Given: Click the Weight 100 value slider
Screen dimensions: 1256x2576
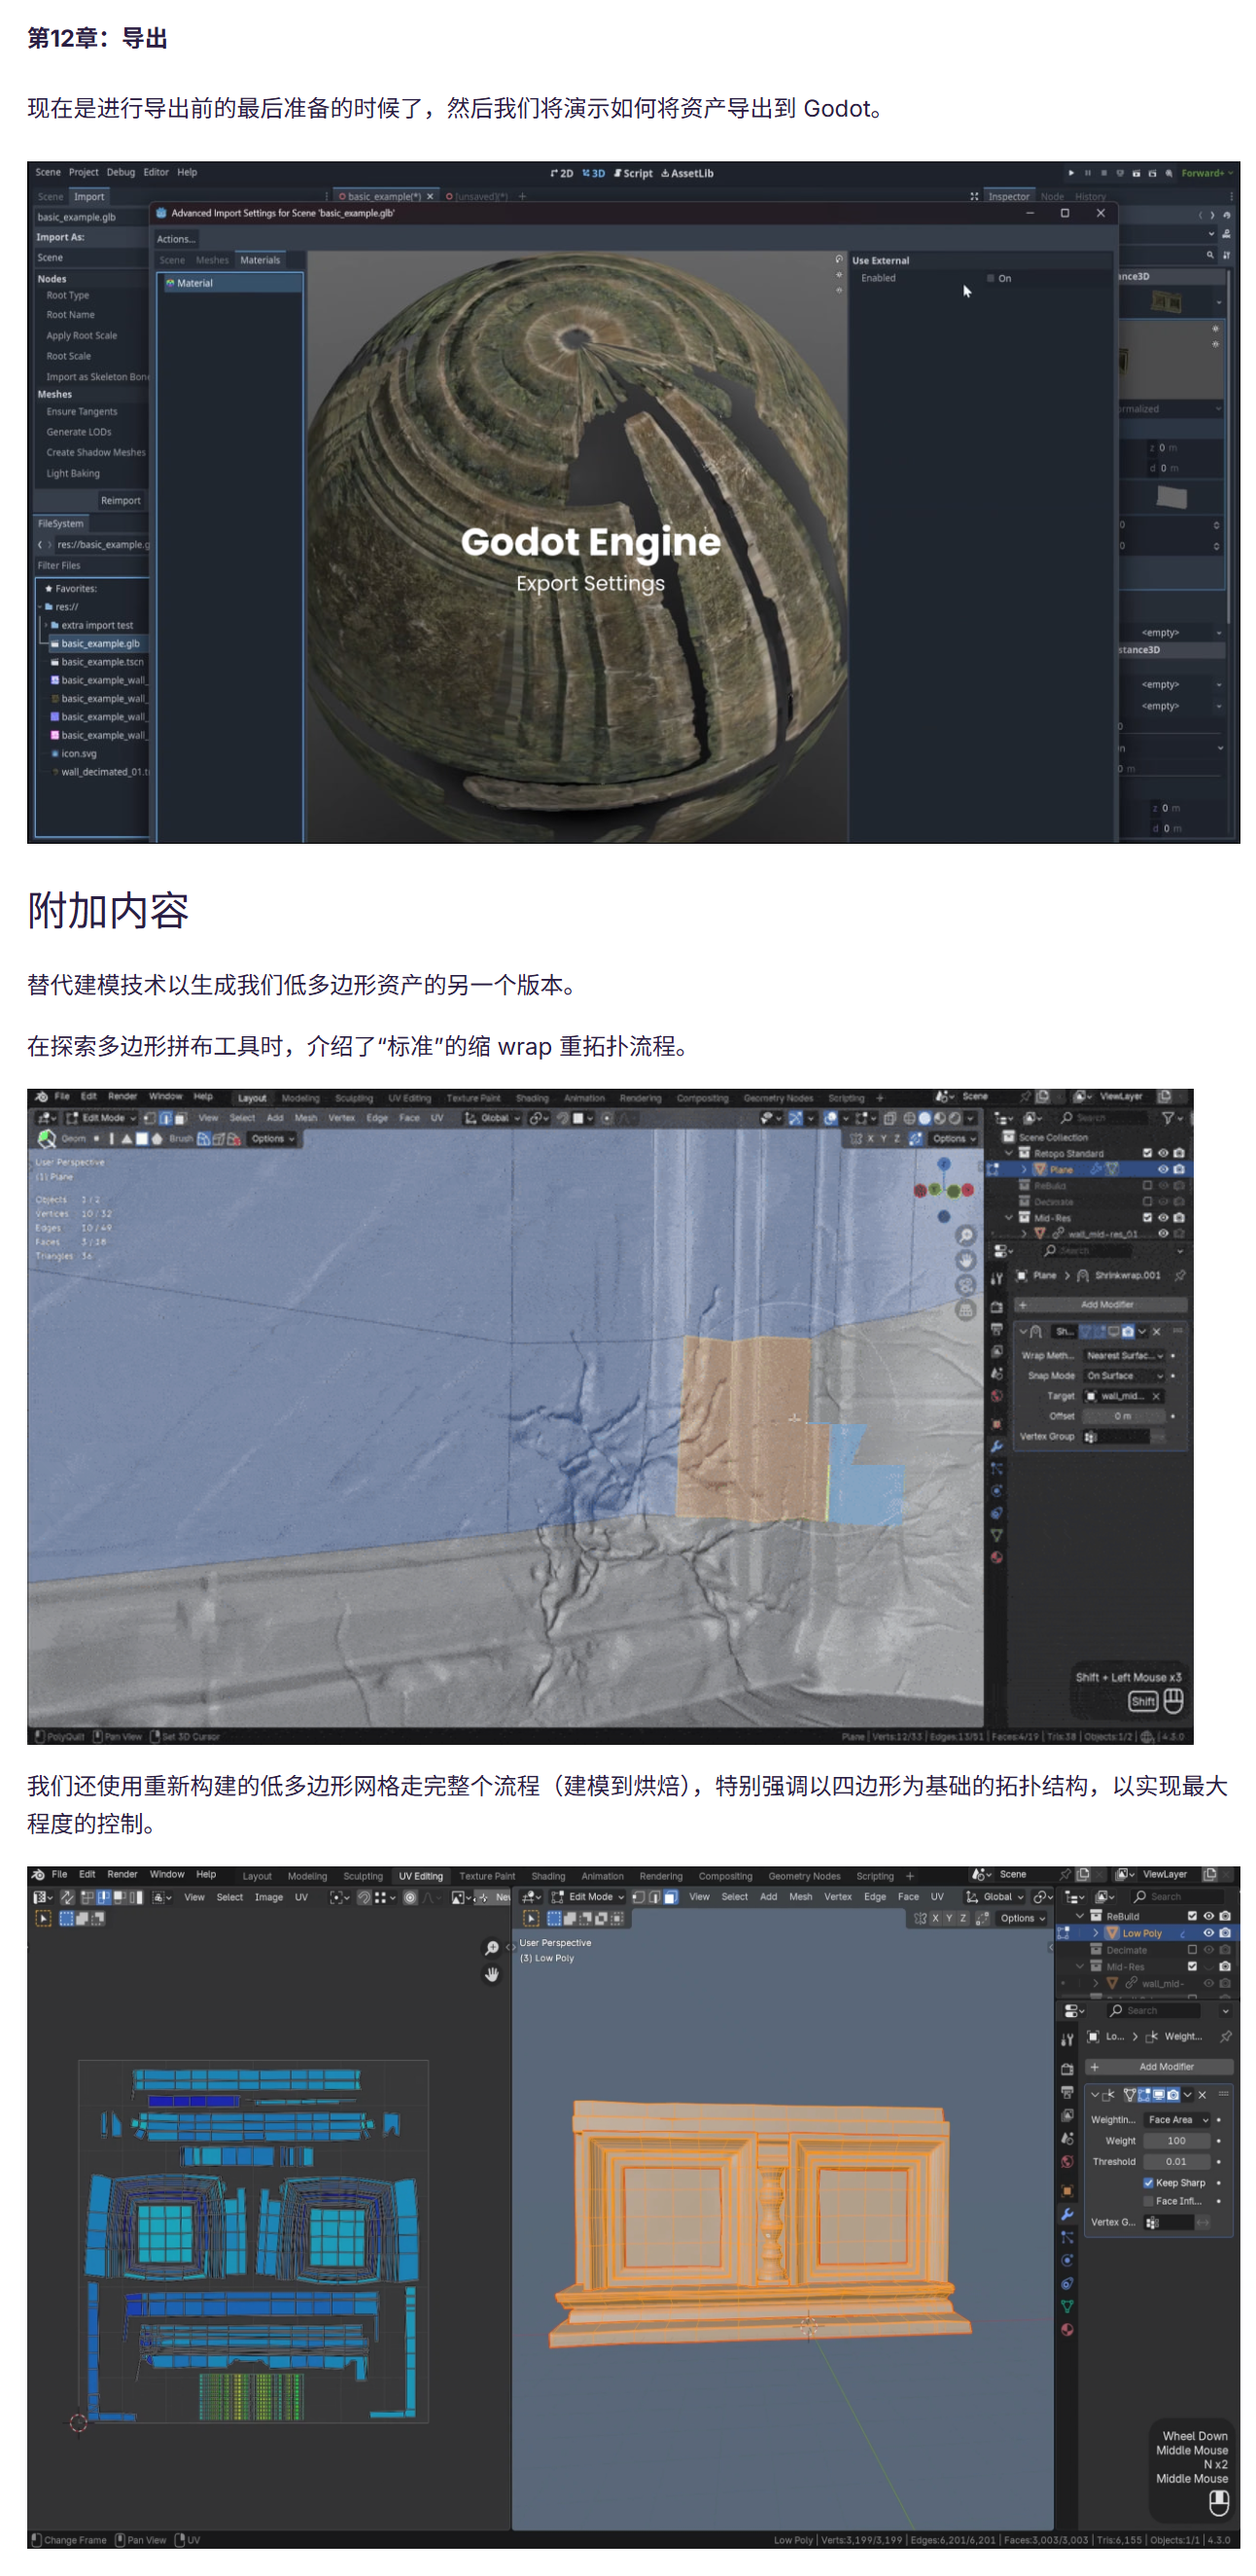Looking at the screenshot, I should [x=1177, y=2141].
